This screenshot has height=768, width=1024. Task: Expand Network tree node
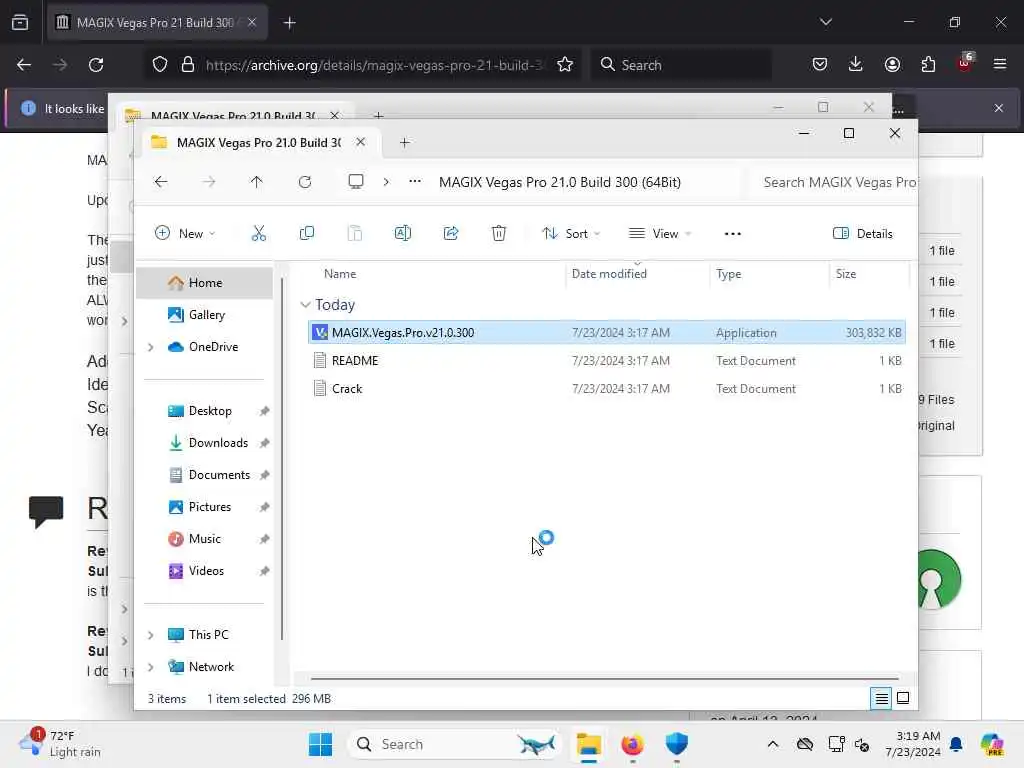coord(151,667)
